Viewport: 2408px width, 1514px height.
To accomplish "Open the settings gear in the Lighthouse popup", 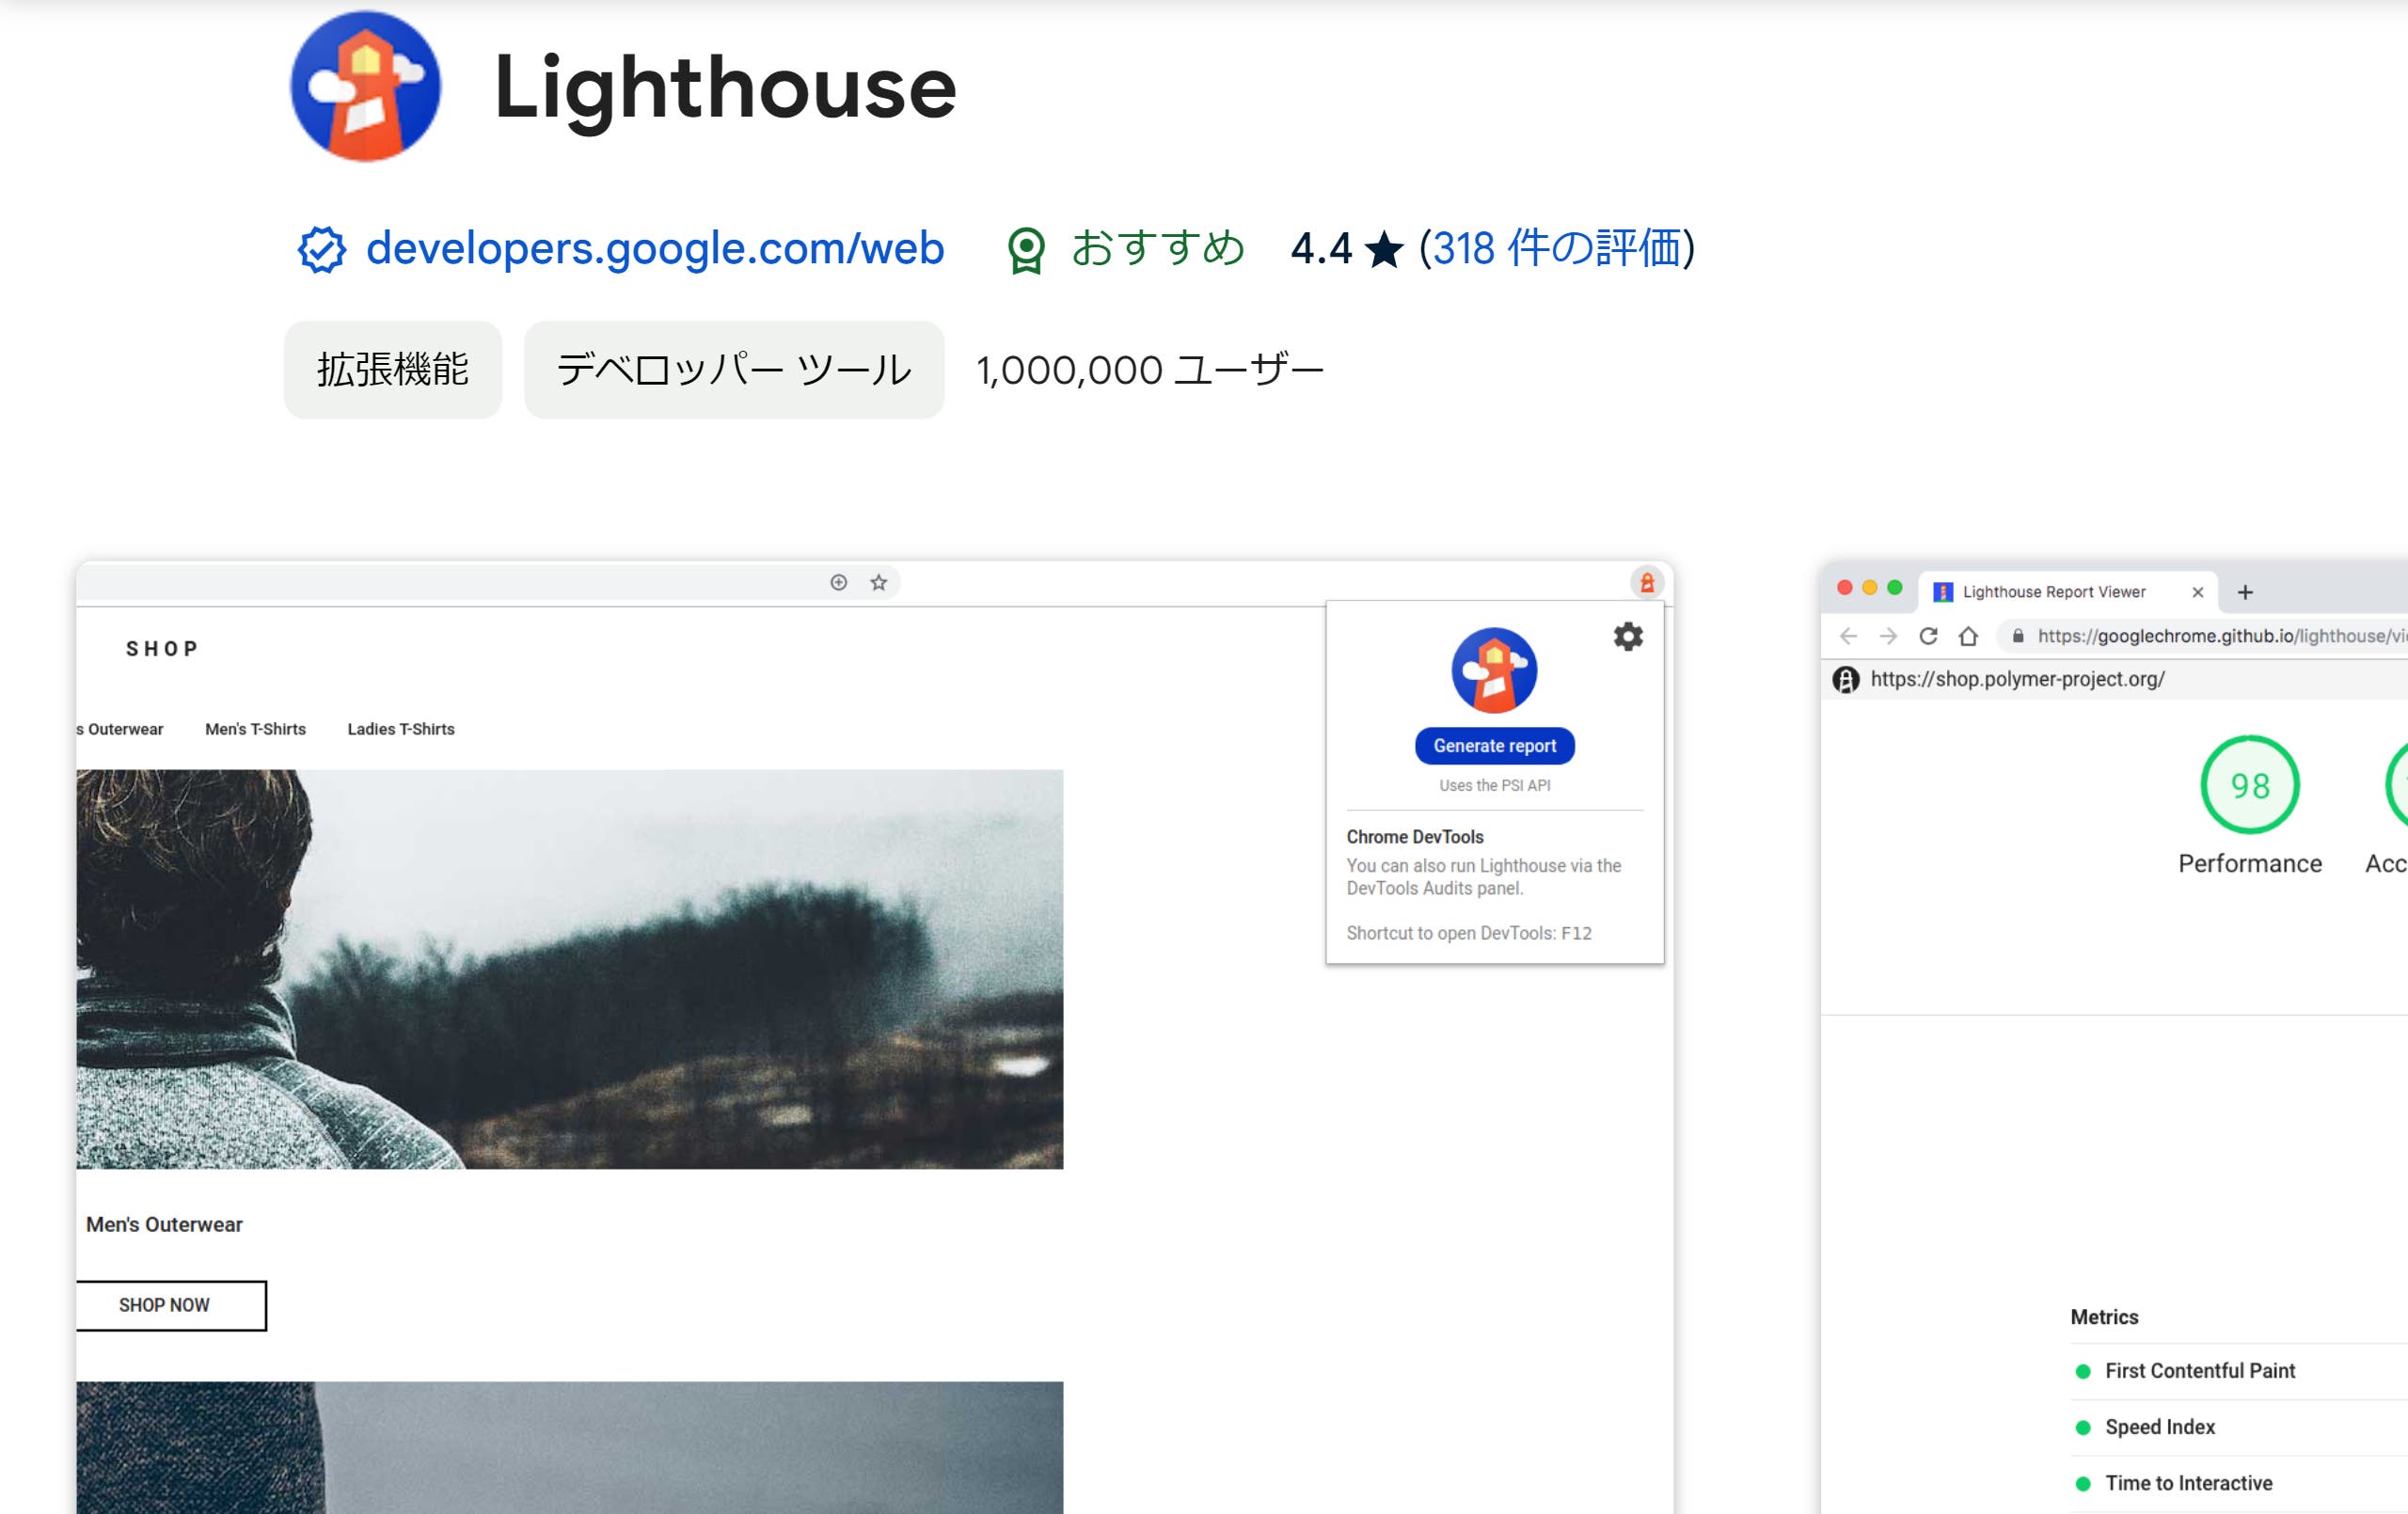I will 1628,637.
